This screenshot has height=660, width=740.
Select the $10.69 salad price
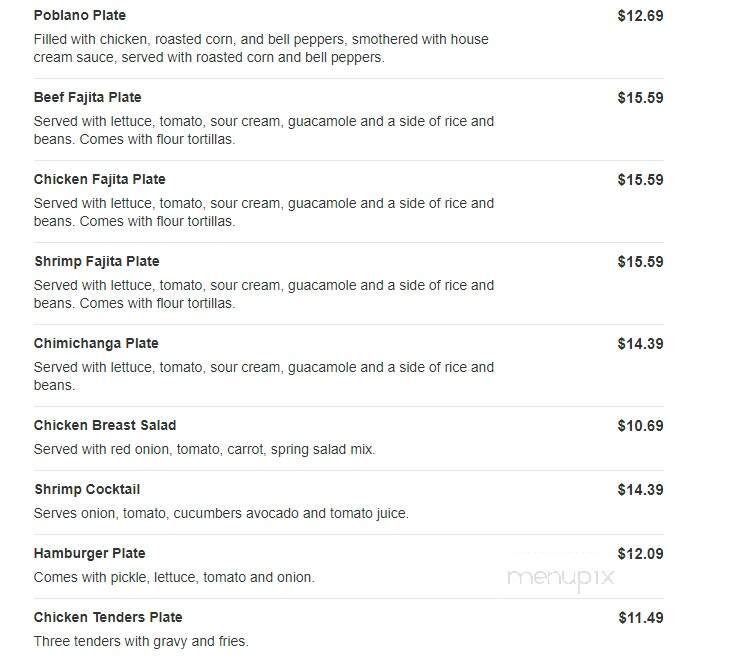[640, 426]
